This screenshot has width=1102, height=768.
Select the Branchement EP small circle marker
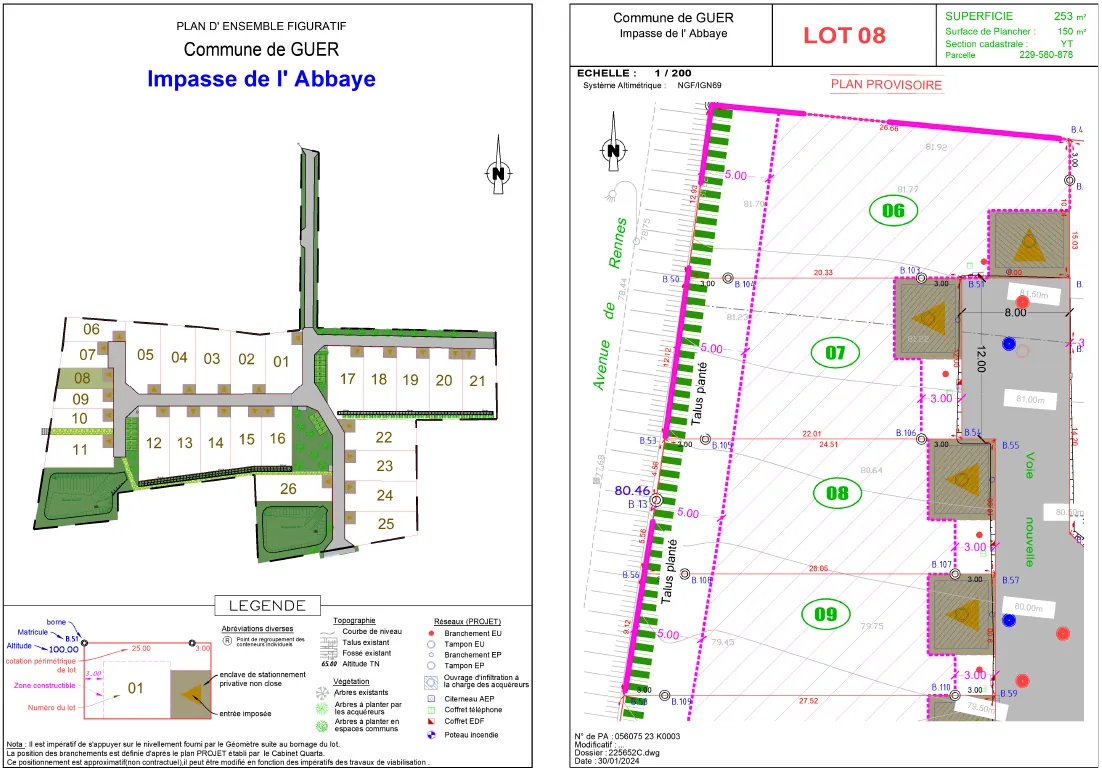(430, 655)
